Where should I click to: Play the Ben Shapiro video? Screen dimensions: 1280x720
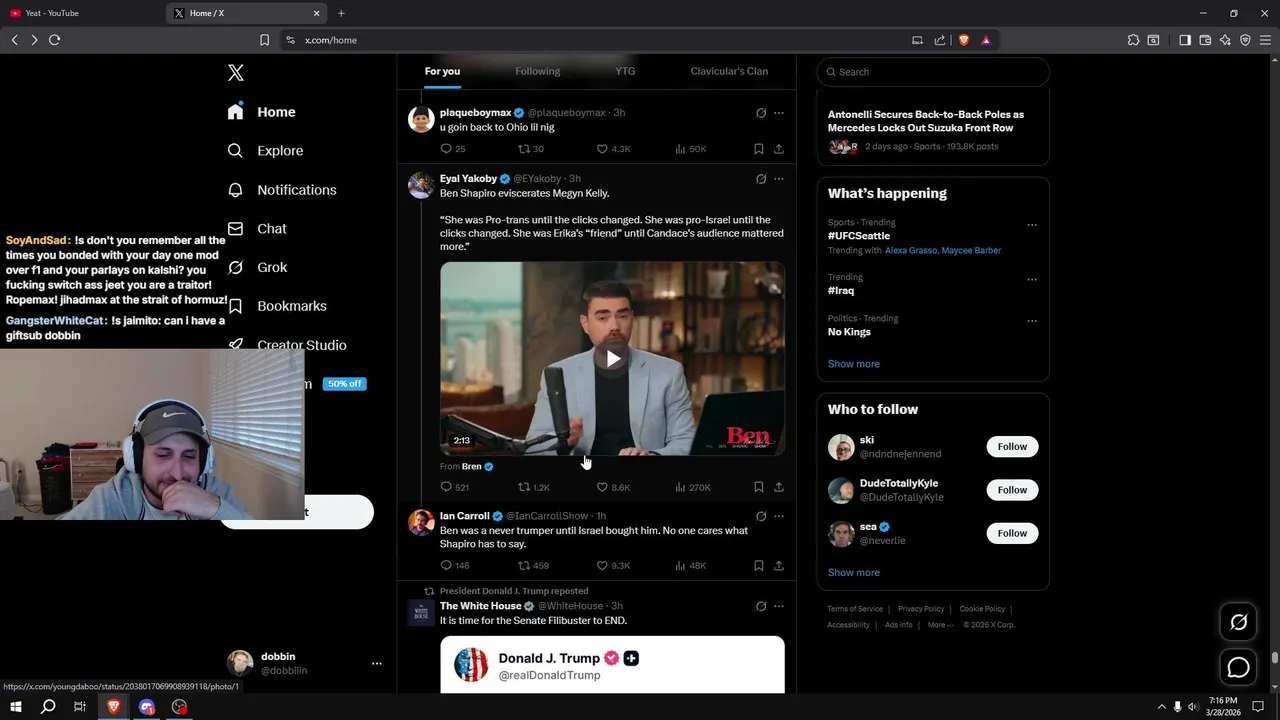click(x=613, y=359)
